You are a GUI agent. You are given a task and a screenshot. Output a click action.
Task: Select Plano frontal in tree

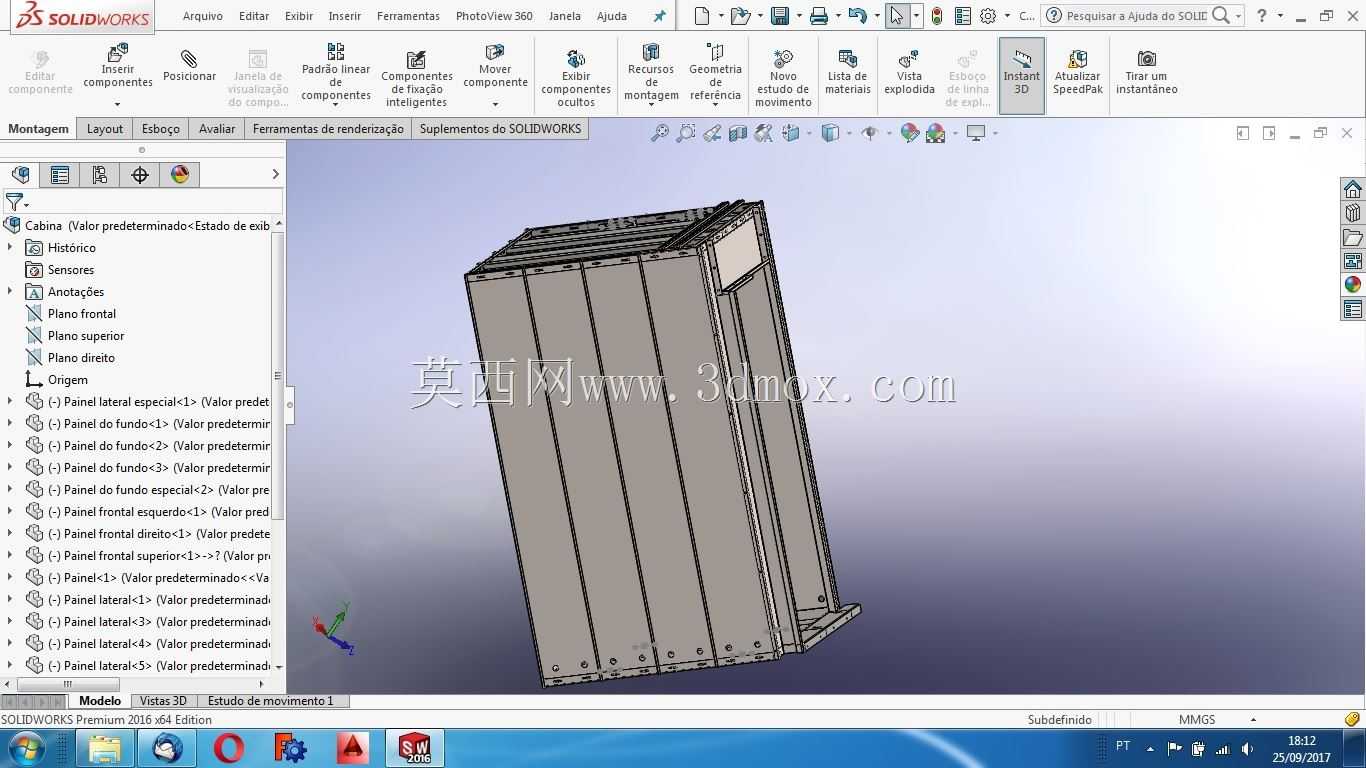(82, 313)
